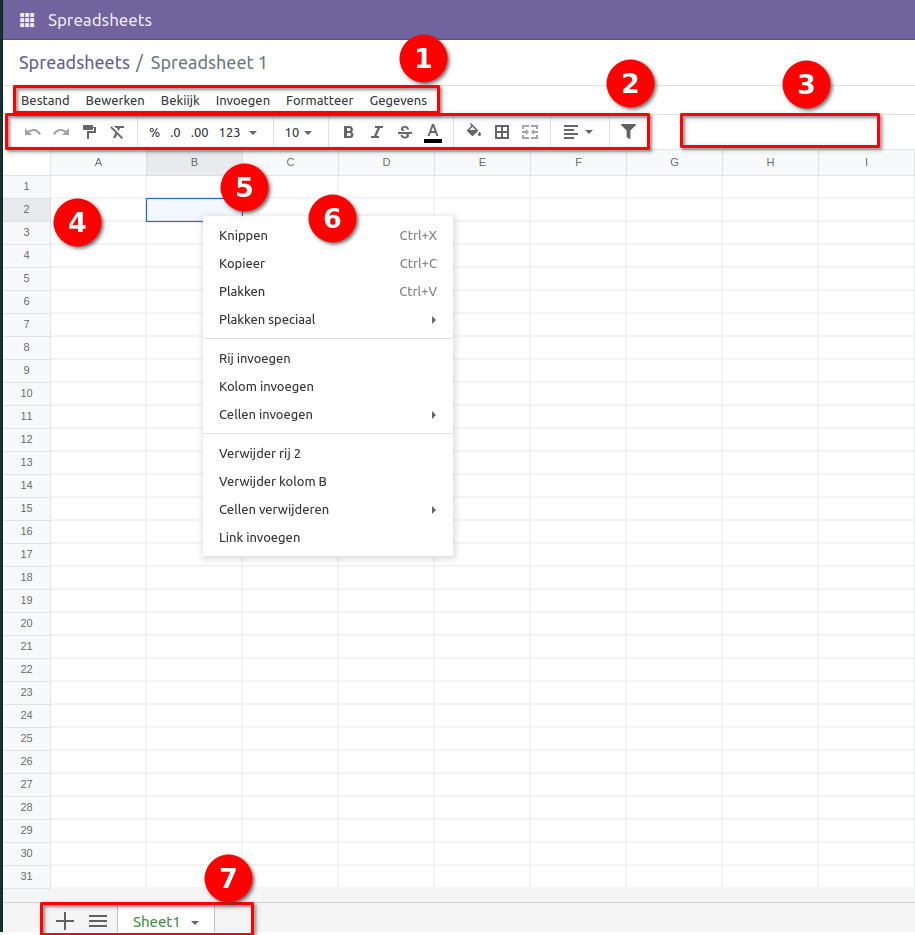The height and width of the screenshot is (935, 915).
Task: Click the Borders icon
Action: click(501, 131)
